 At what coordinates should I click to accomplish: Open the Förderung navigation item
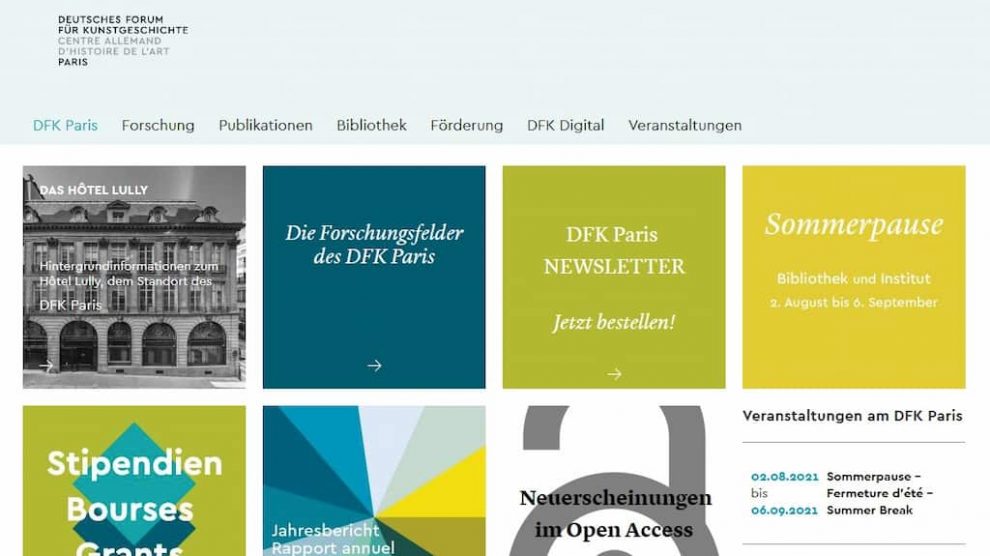467,126
